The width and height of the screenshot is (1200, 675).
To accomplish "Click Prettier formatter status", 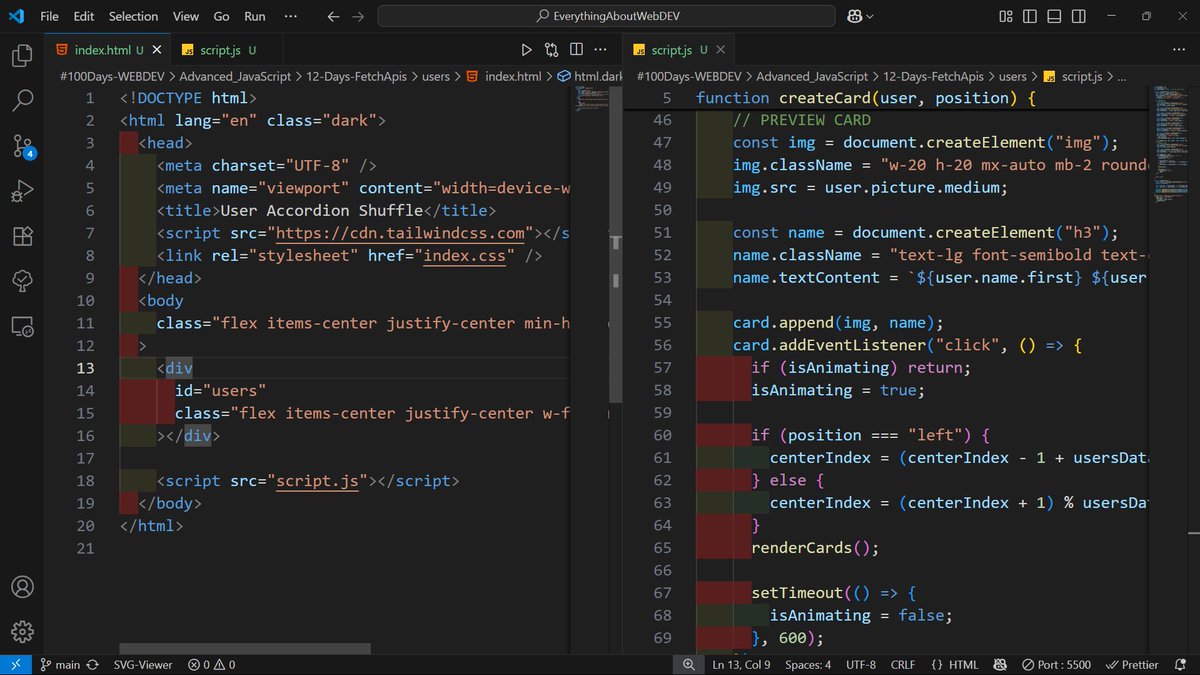I will point(1132,664).
